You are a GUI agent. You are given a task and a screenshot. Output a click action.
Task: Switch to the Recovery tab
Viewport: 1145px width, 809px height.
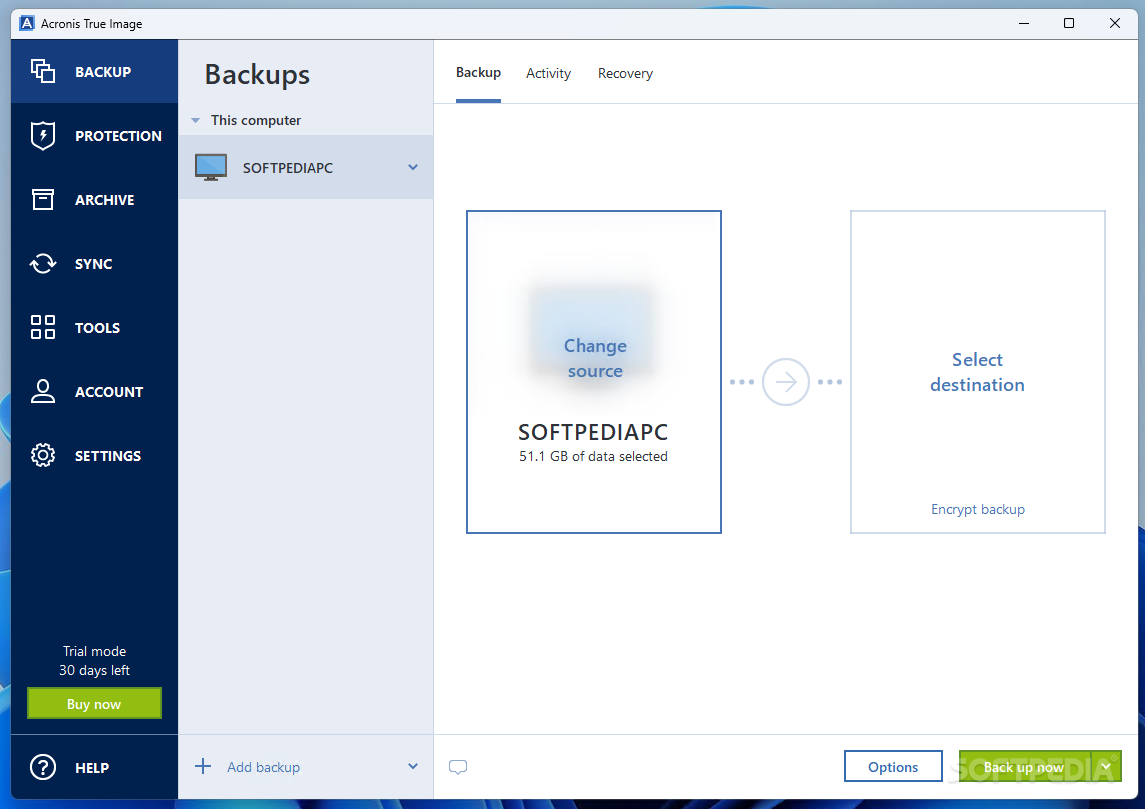[x=625, y=73]
